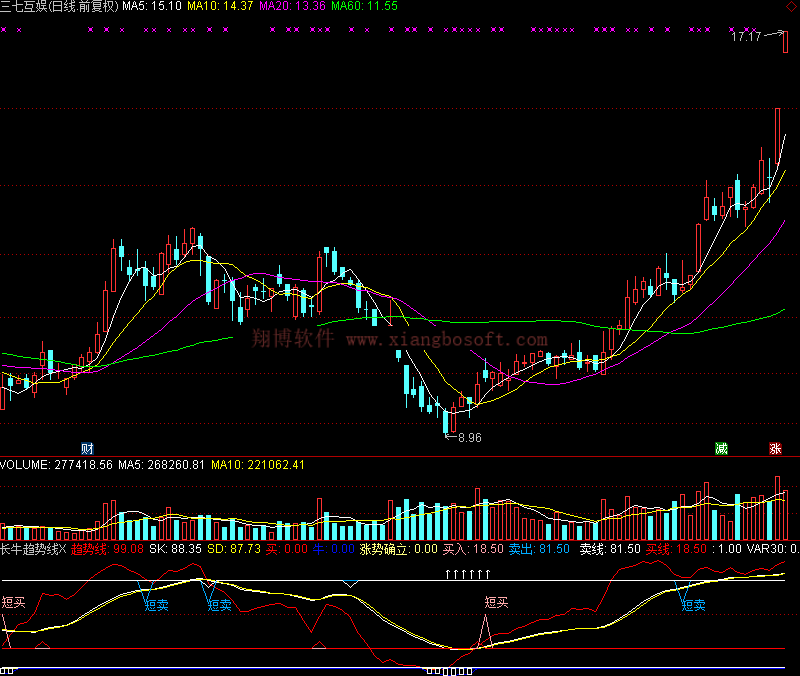The image size is (800, 676).
Task: Click the red 涨 marker below the chart
Action: [x=776, y=448]
